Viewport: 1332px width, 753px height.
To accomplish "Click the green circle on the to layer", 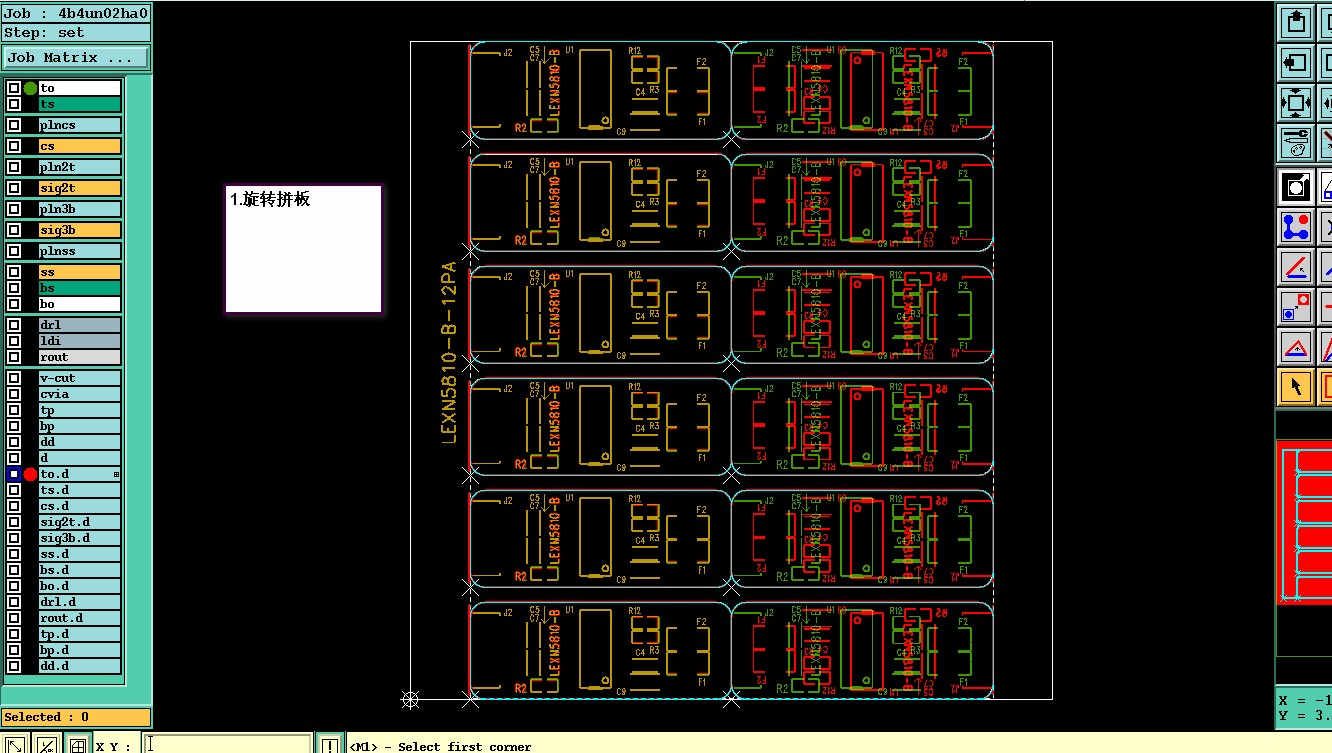I will coord(30,88).
